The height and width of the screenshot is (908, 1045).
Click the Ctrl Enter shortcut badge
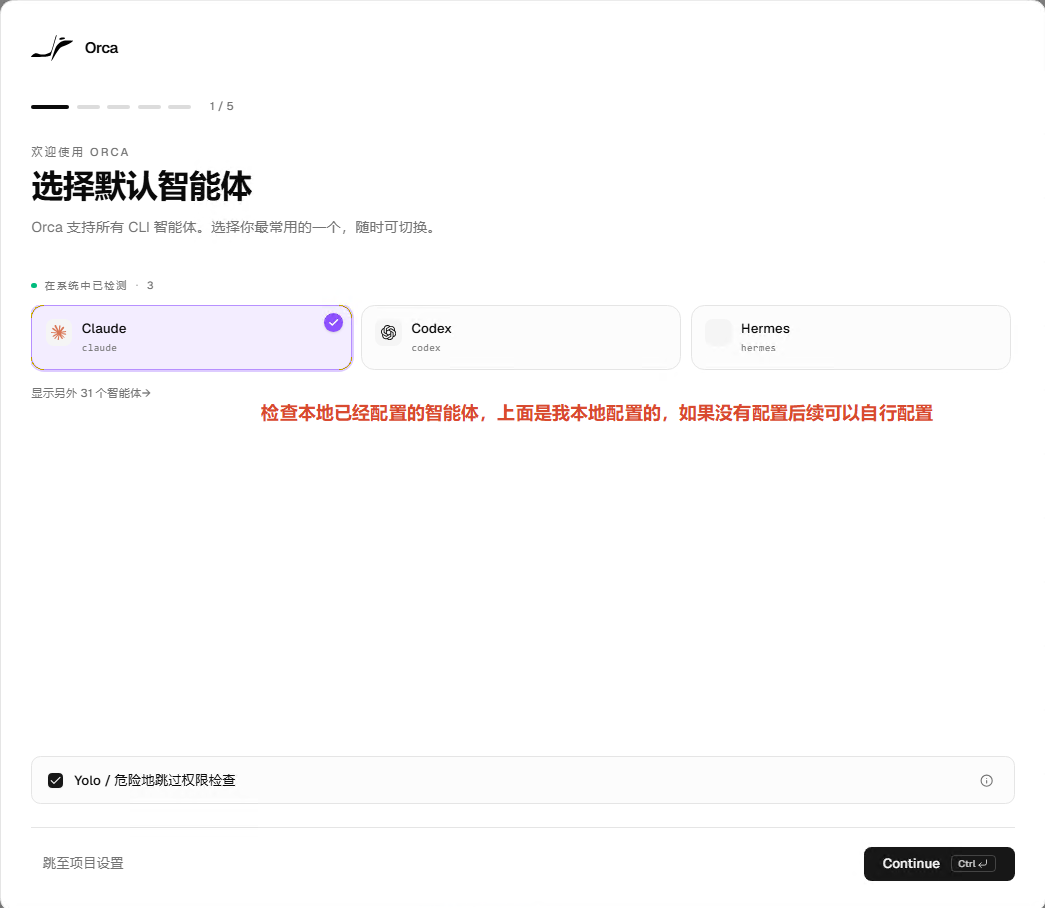[x=973, y=864]
